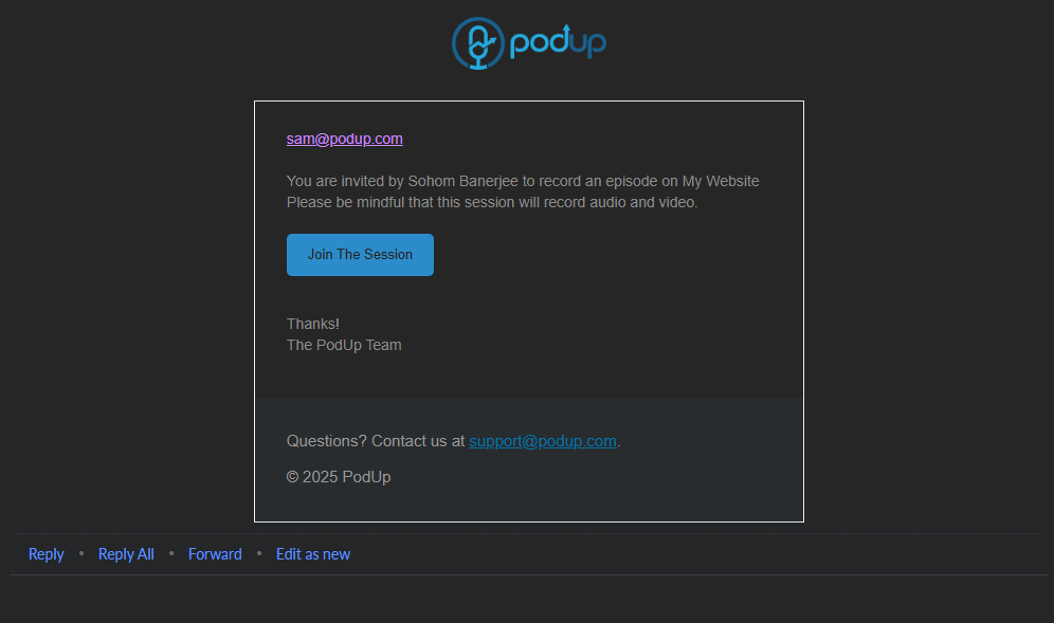Click the PodUp wordmark text in the header

click(x=557, y=43)
